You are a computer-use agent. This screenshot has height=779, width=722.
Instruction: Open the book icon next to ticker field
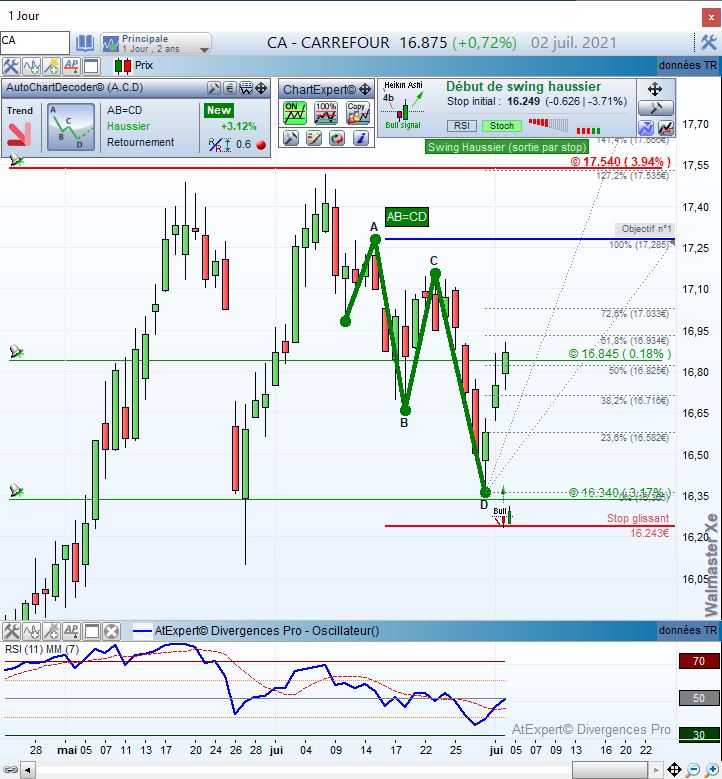pyautogui.click(x=84, y=43)
